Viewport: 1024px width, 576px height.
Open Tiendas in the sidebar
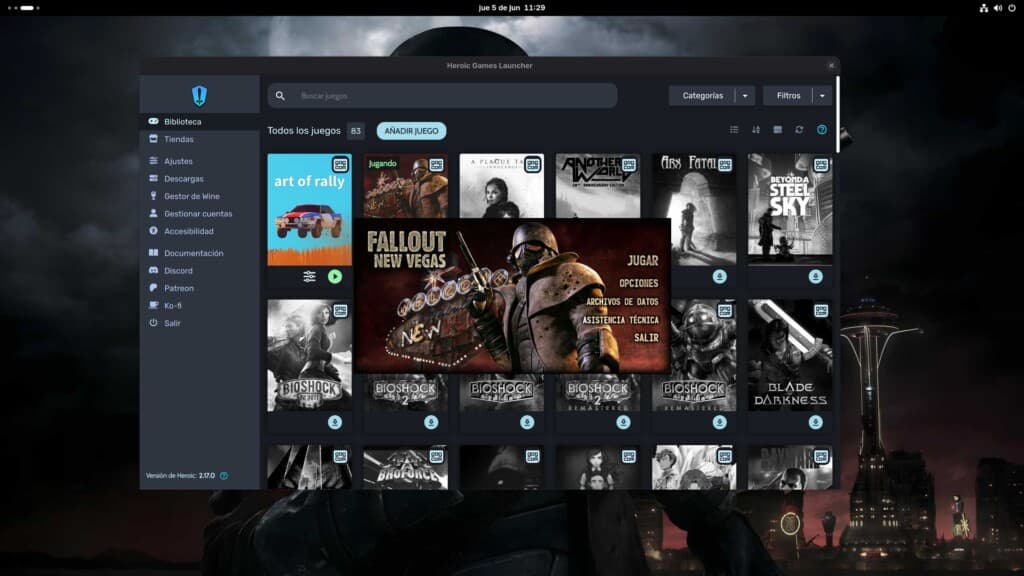(x=199, y=139)
